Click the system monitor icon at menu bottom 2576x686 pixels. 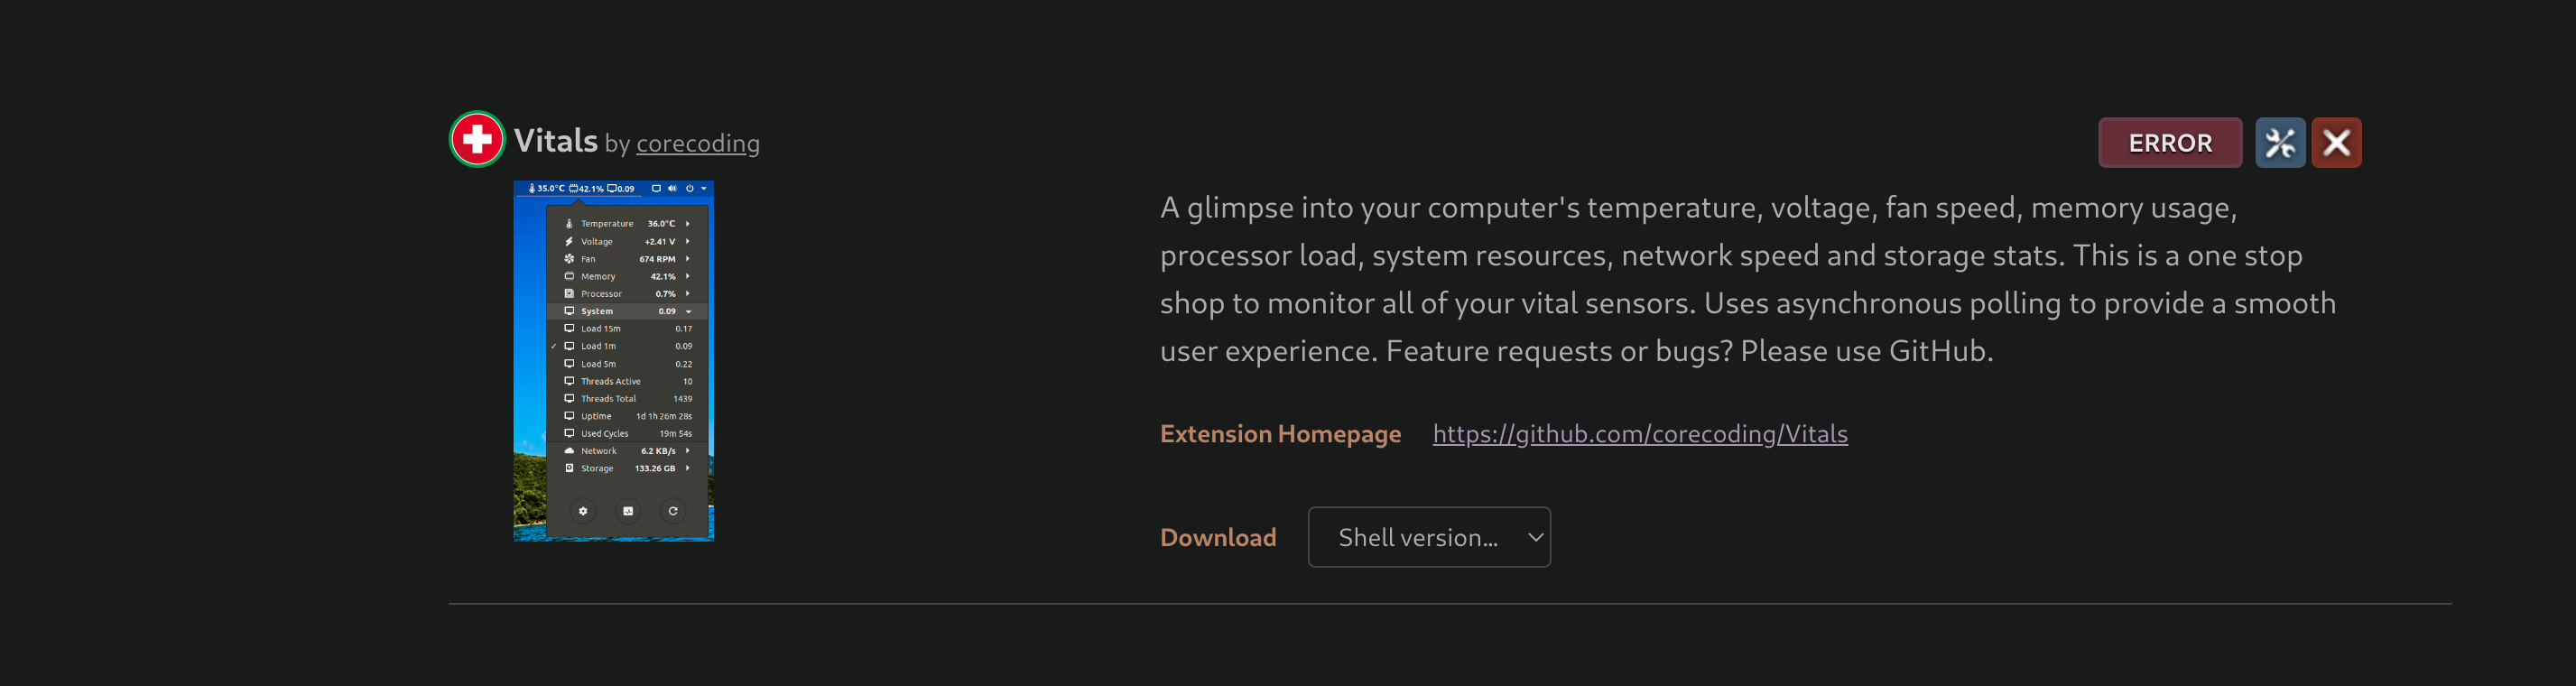point(627,511)
